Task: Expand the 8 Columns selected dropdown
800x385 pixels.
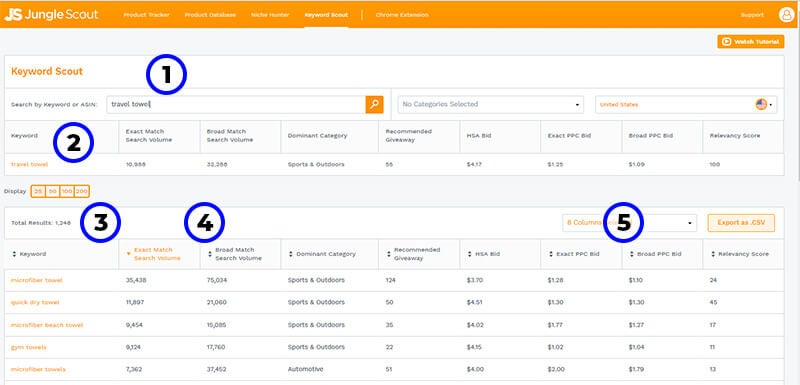Action: 630,223
